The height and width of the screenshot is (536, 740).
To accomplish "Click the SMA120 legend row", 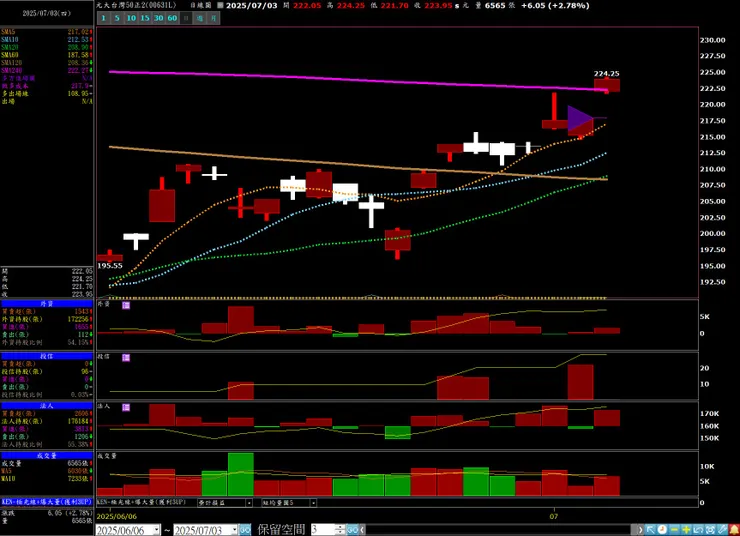I will click(47, 63).
